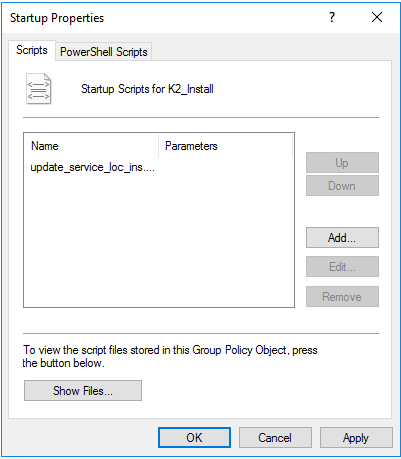Close the Startup Properties window
Image resolution: width=401 pixels, height=459 pixels.
[377, 17]
